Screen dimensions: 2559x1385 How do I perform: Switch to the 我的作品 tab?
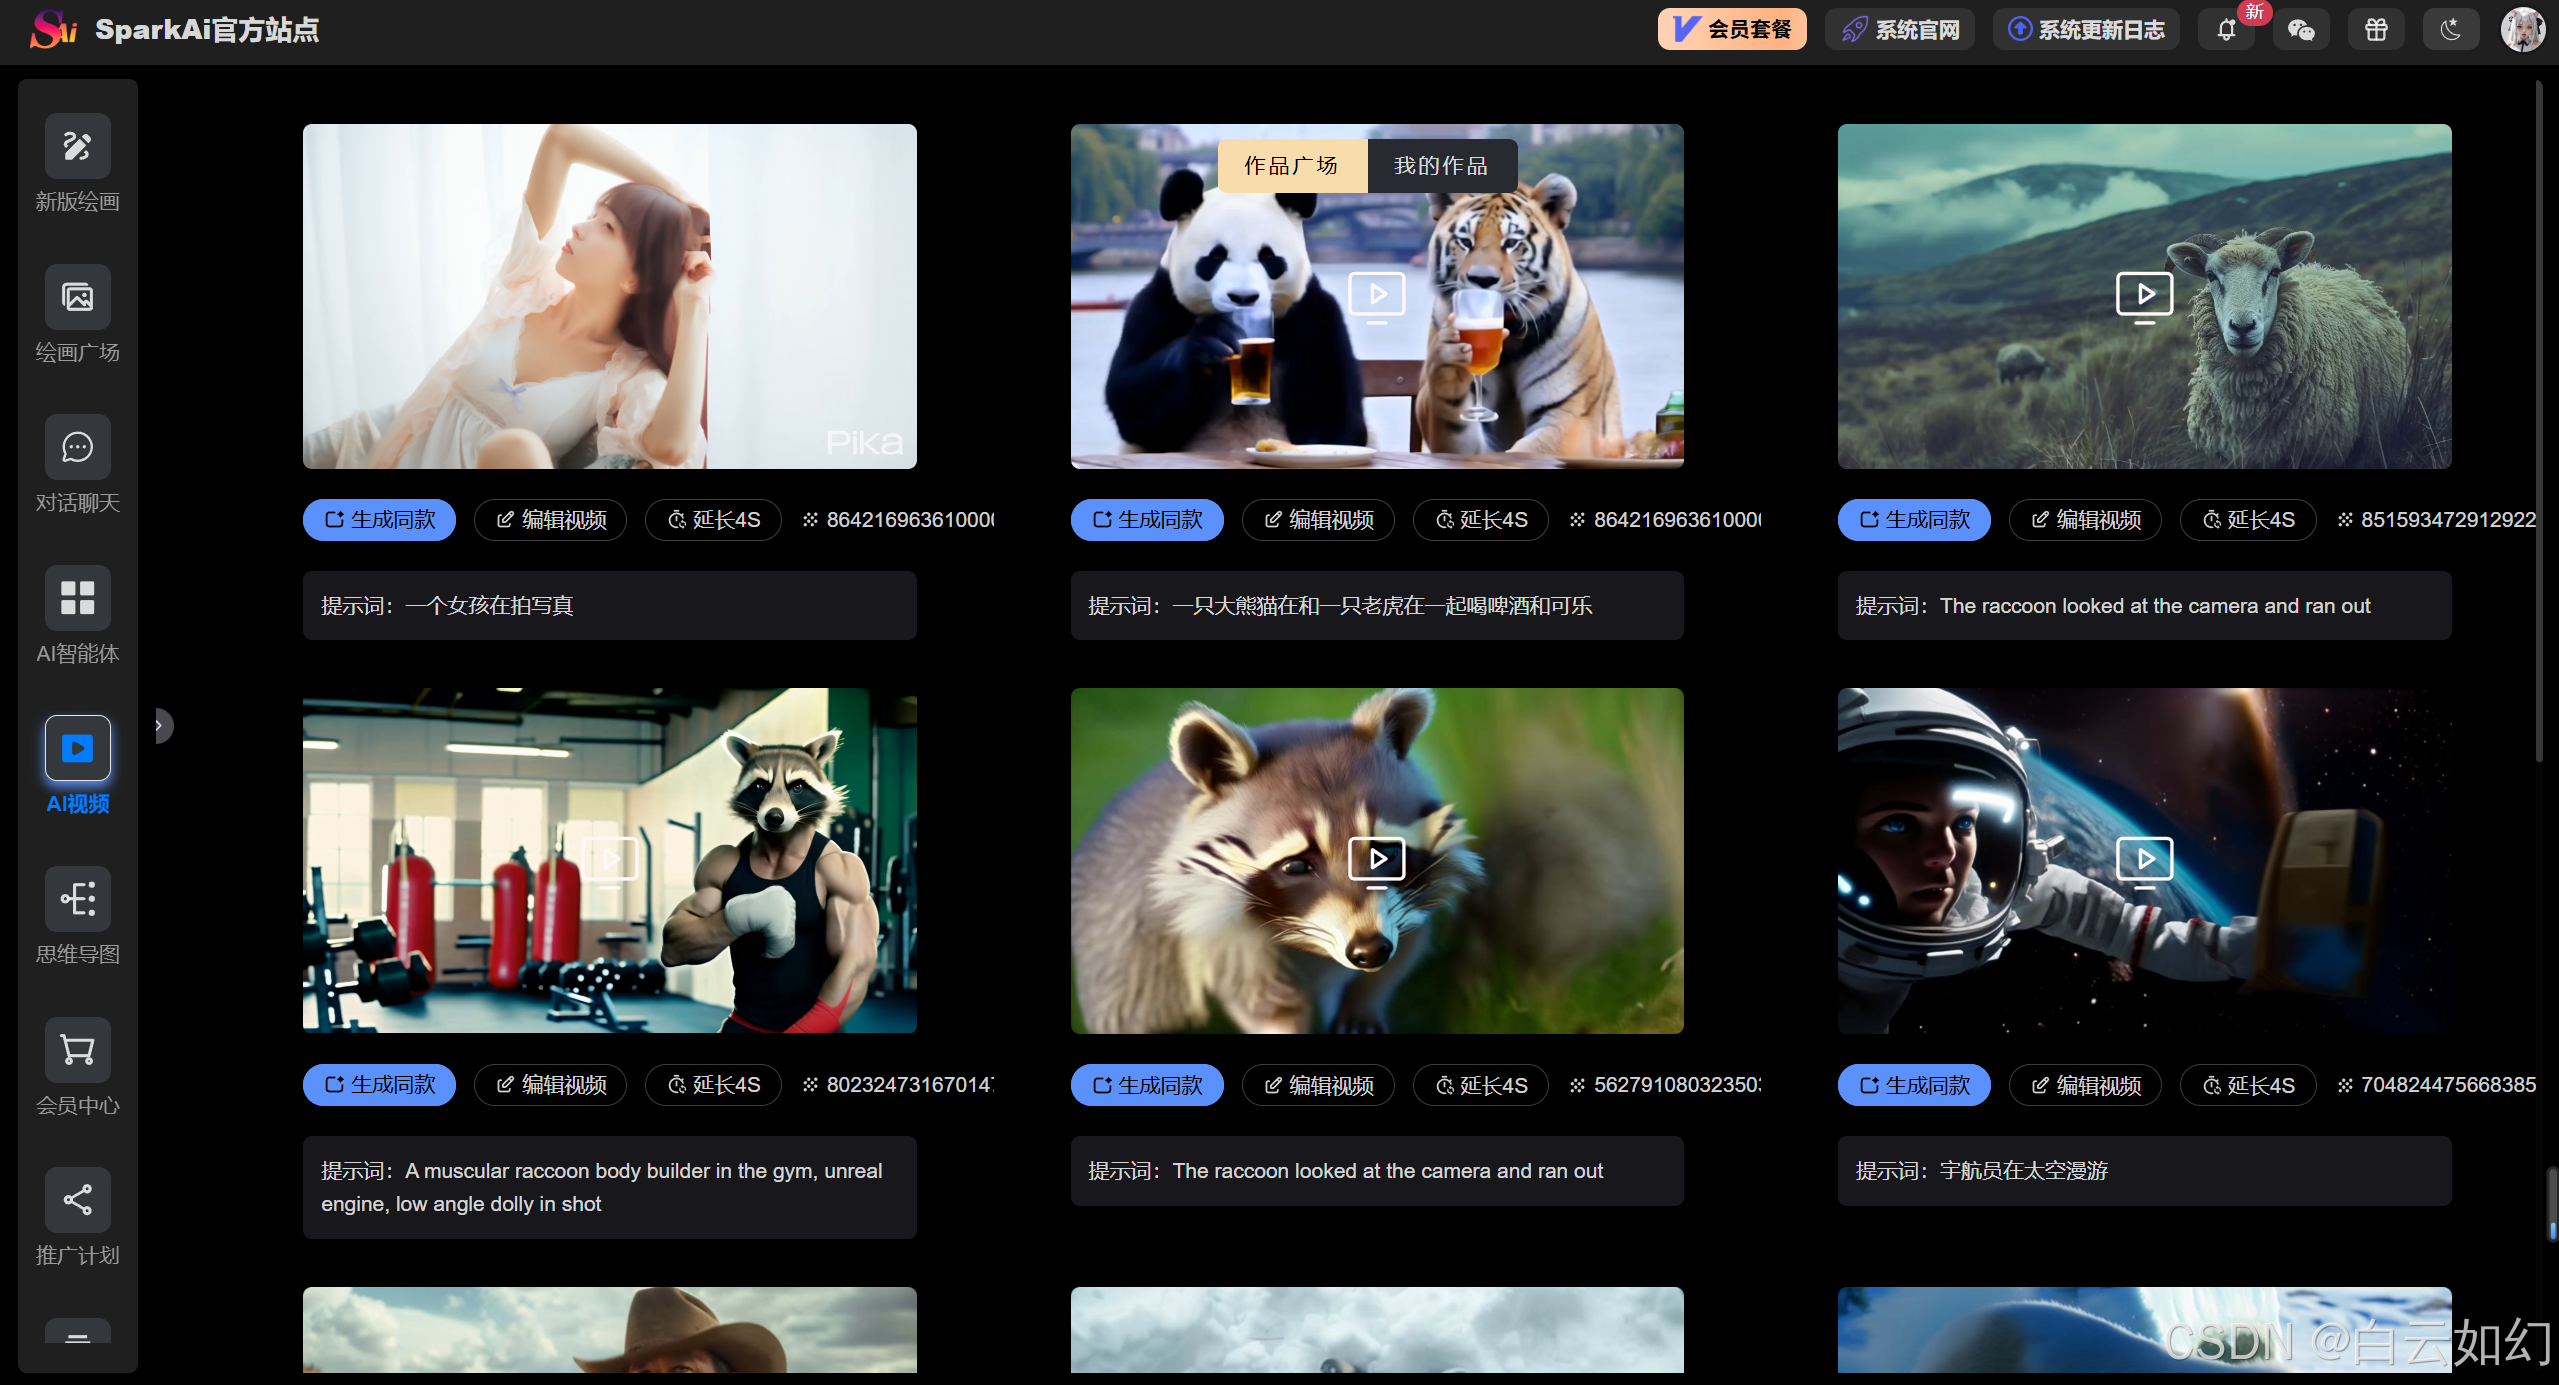1441,166
